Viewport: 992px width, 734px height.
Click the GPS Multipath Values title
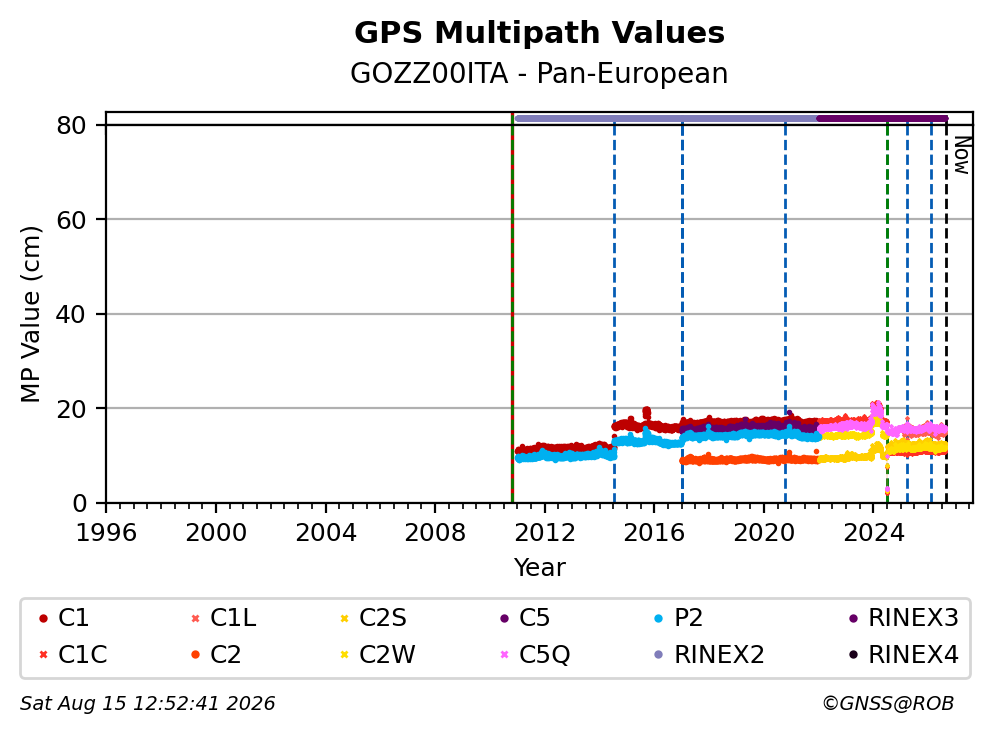click(x=539, y=33)
